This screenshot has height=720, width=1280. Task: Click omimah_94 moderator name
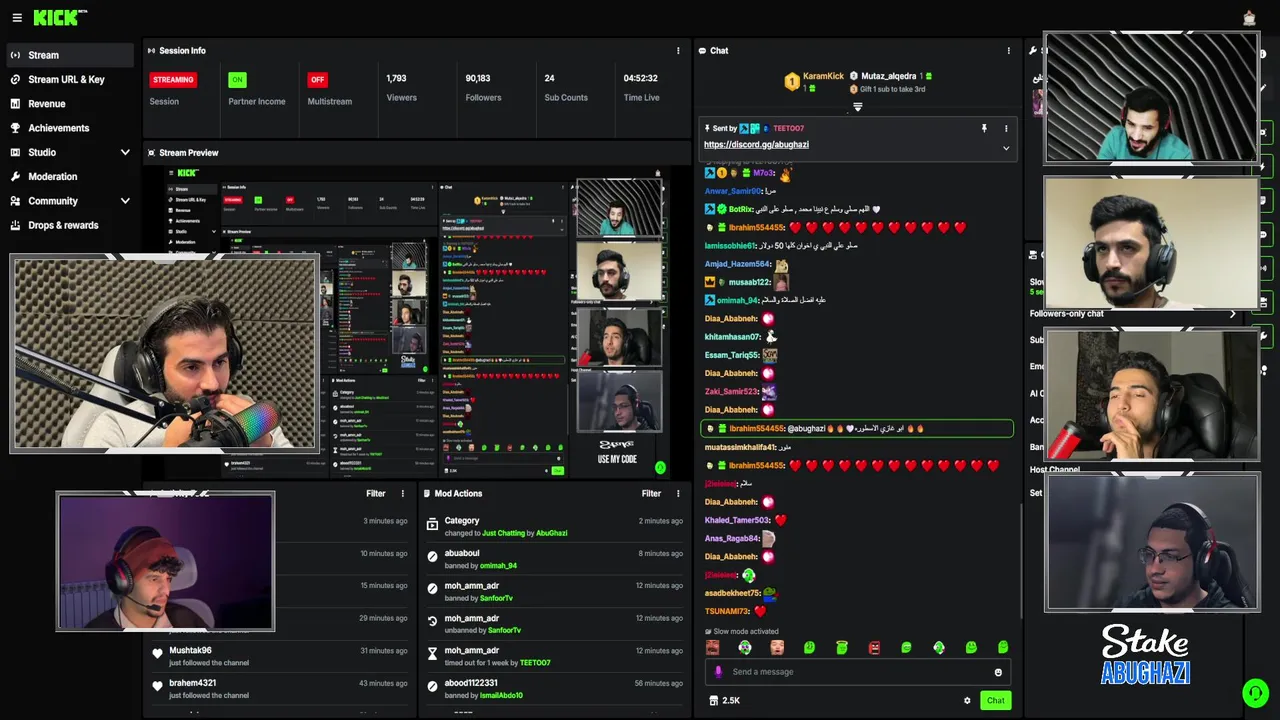coord(498,566)
